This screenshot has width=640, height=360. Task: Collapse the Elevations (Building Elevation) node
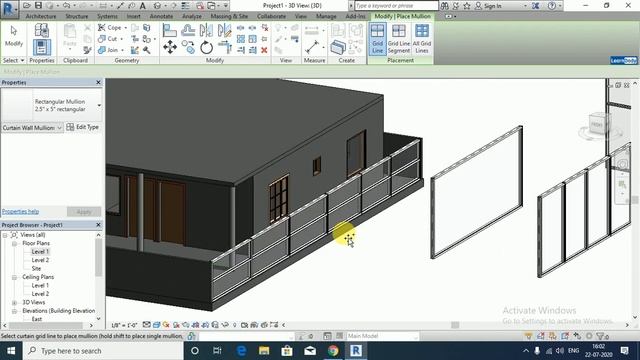pos(14,311)
